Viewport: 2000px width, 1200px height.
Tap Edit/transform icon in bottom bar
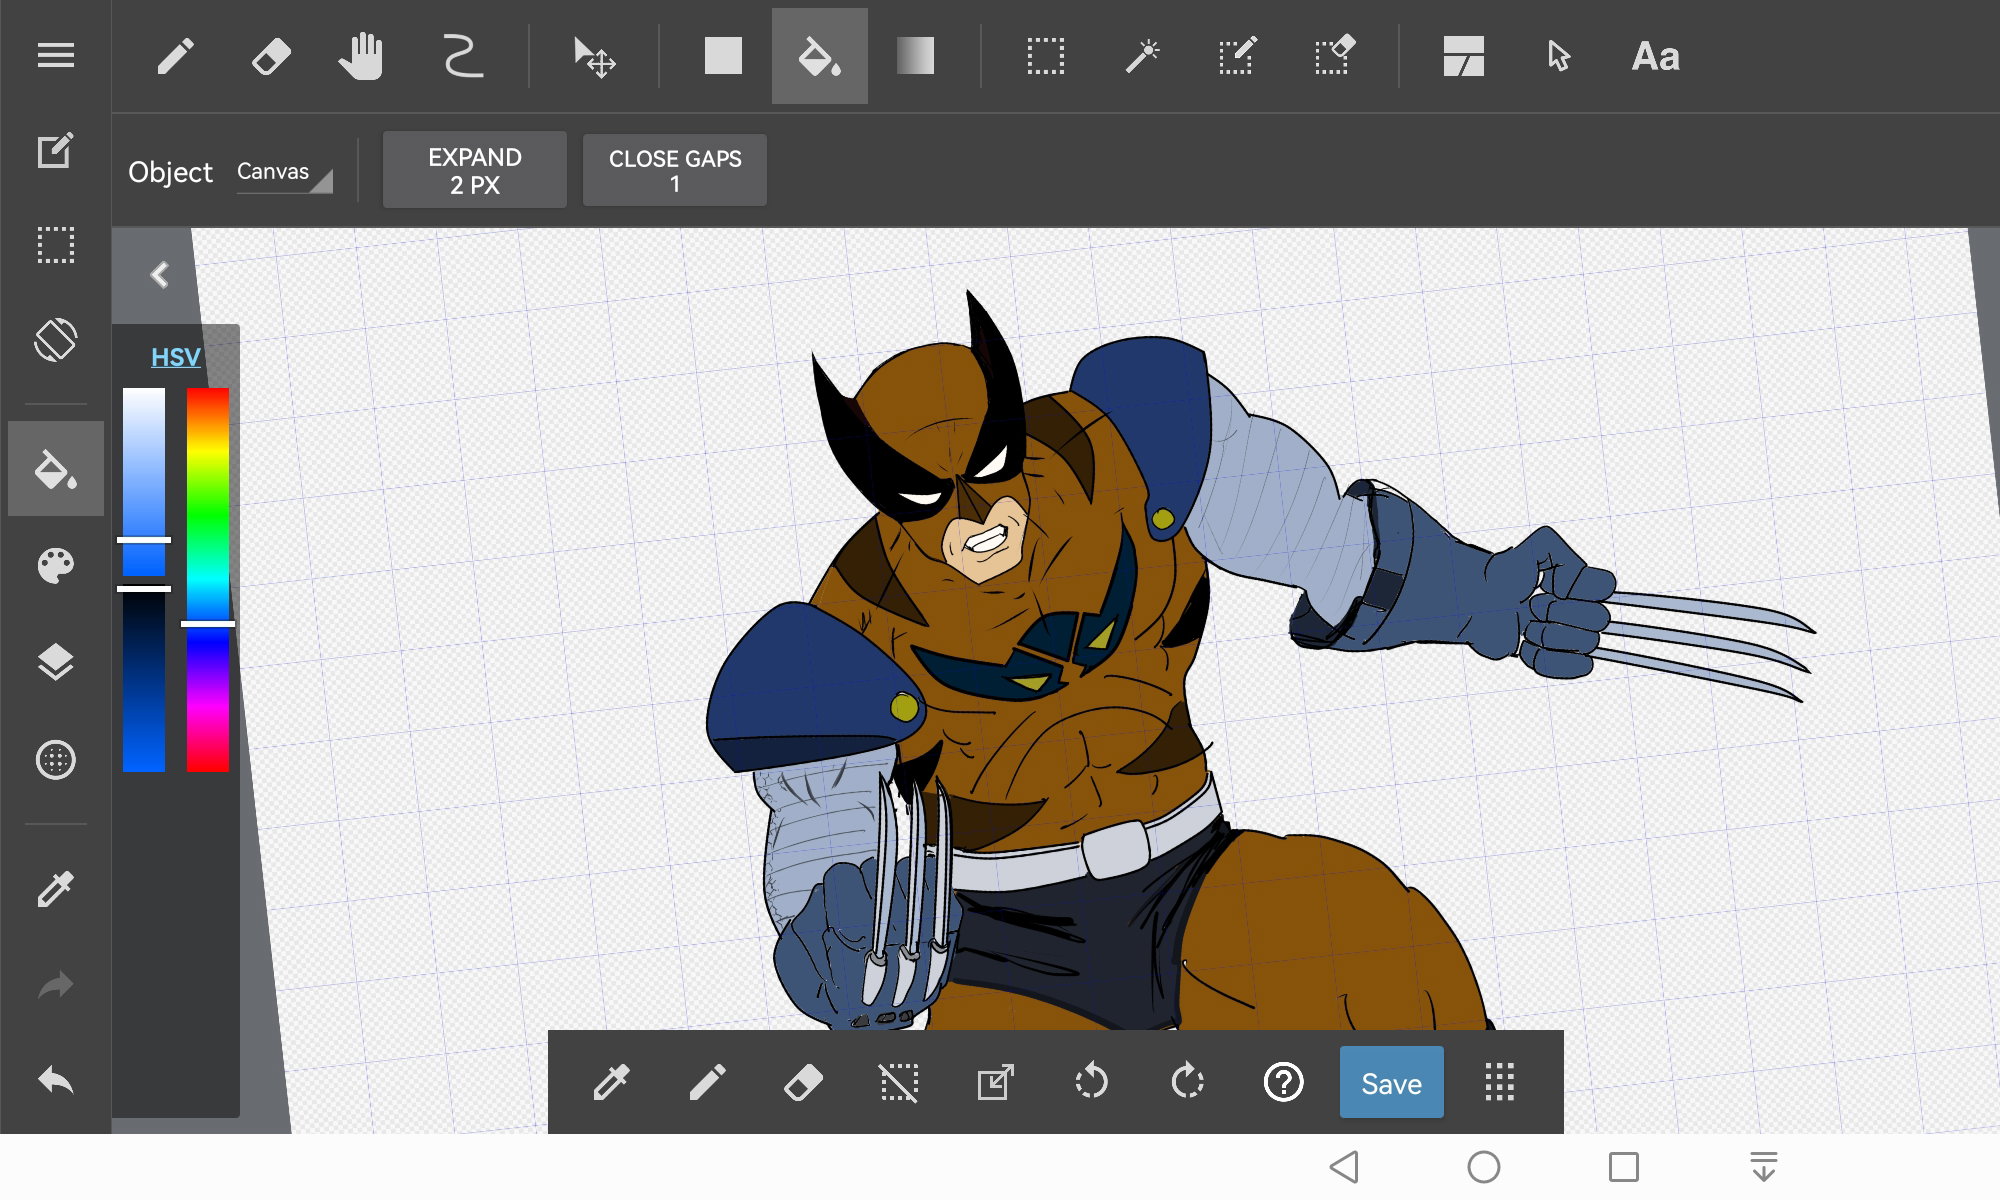995,1082
